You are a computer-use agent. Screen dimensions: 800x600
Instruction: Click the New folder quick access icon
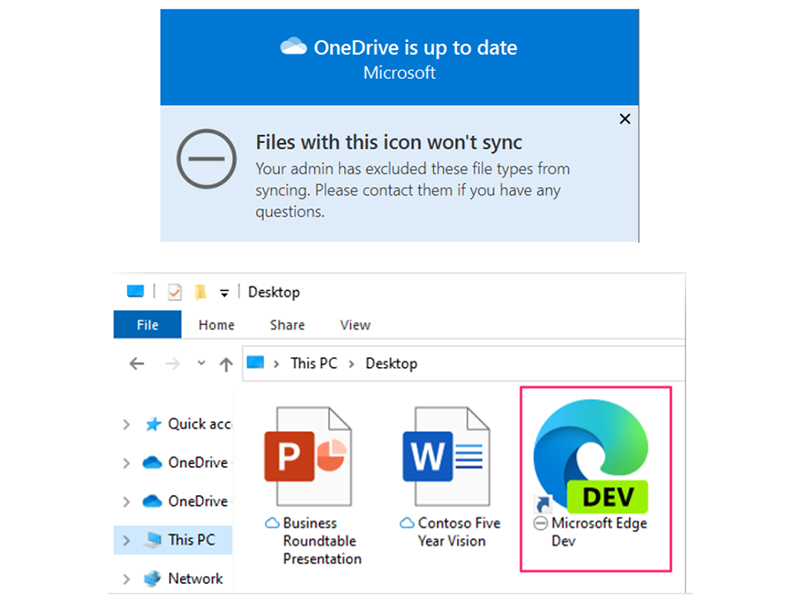pyautogui.click(x=200, y=292)
